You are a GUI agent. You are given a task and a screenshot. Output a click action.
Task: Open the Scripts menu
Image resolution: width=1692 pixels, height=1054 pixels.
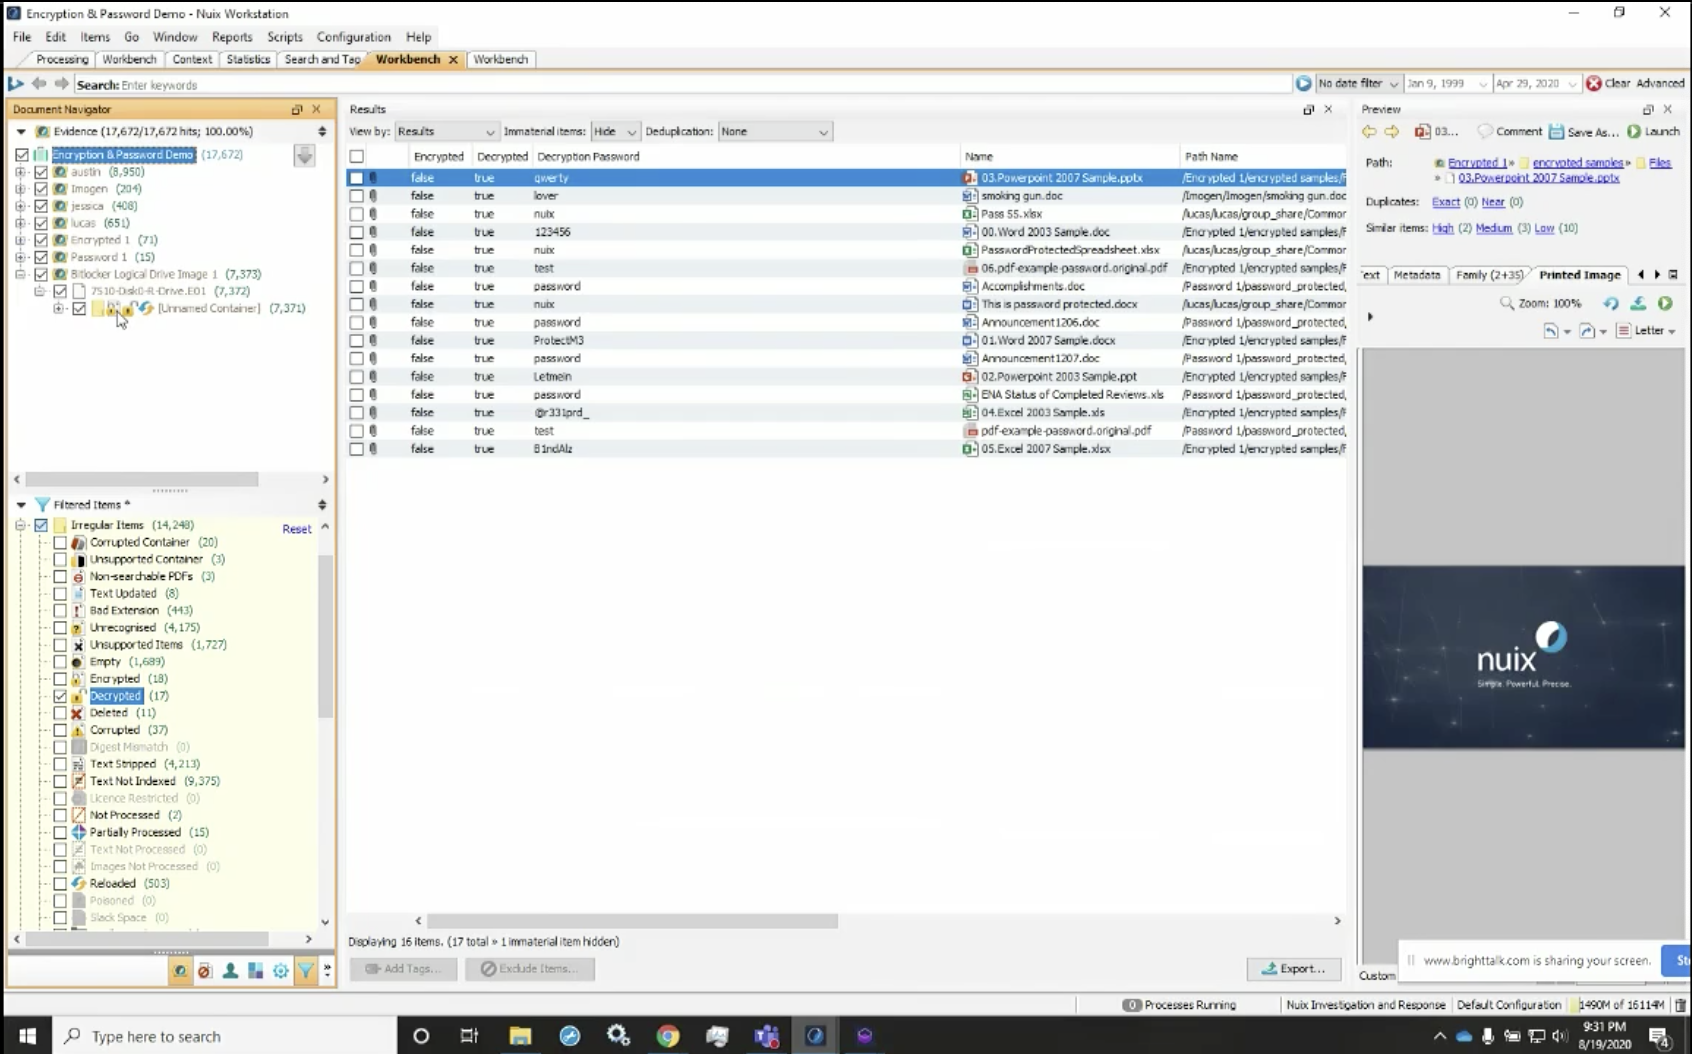(284, 37)
